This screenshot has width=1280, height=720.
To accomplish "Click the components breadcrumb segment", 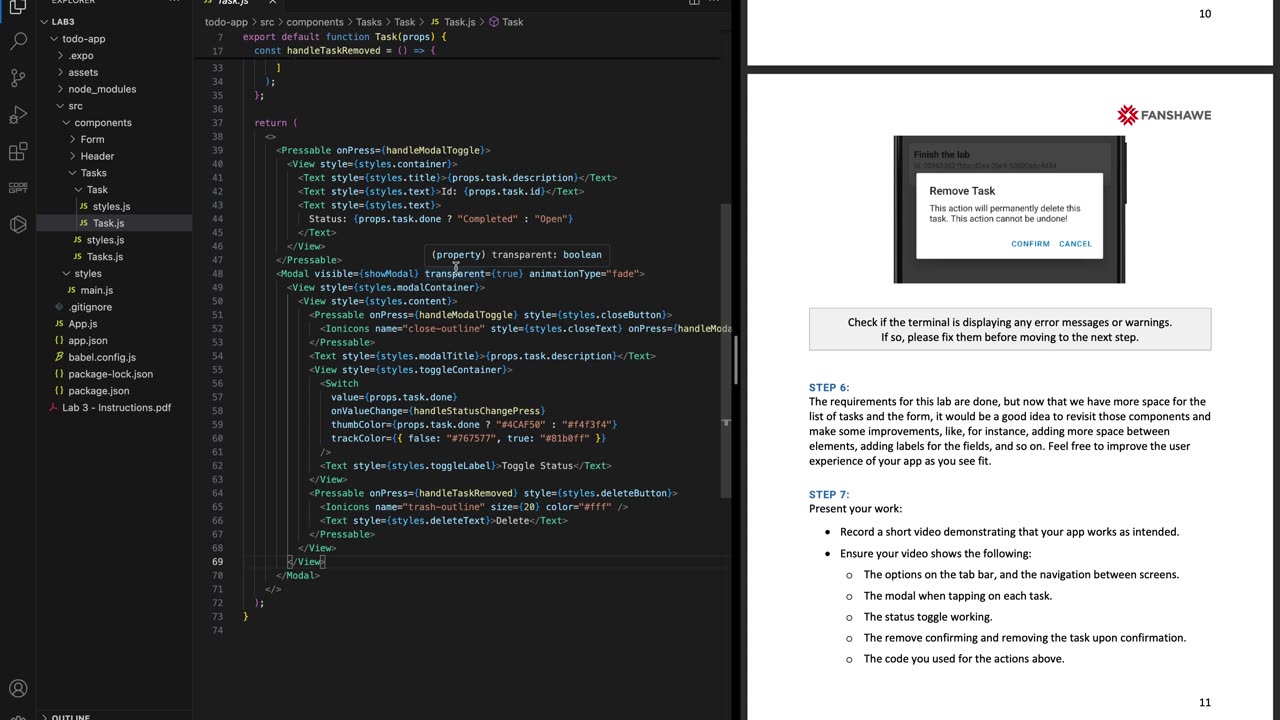I will click(x=315, y=22).
